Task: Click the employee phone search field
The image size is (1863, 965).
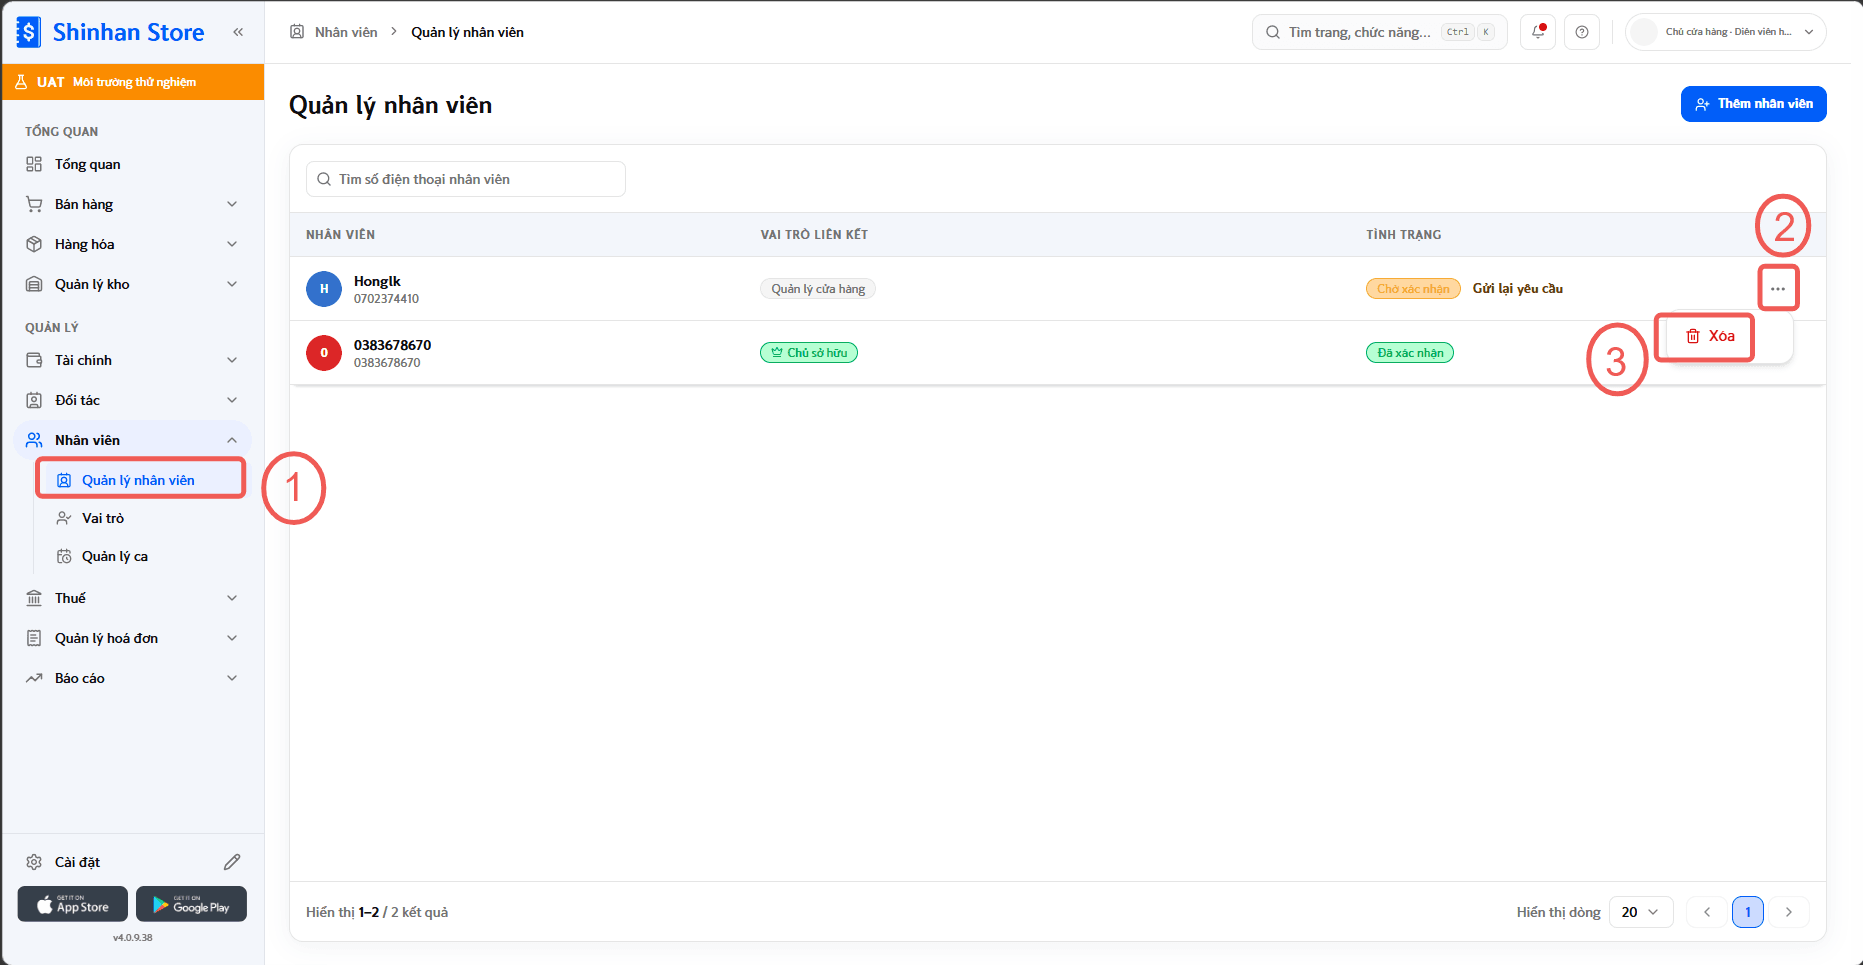Action: [466, 179]
